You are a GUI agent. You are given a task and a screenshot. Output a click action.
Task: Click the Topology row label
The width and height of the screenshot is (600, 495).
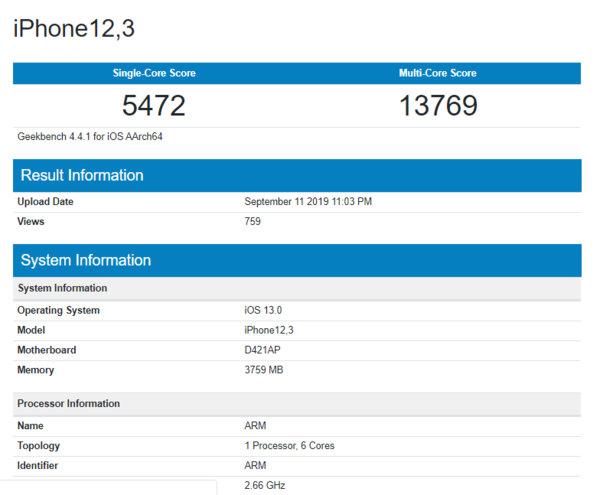click(39, 446)
